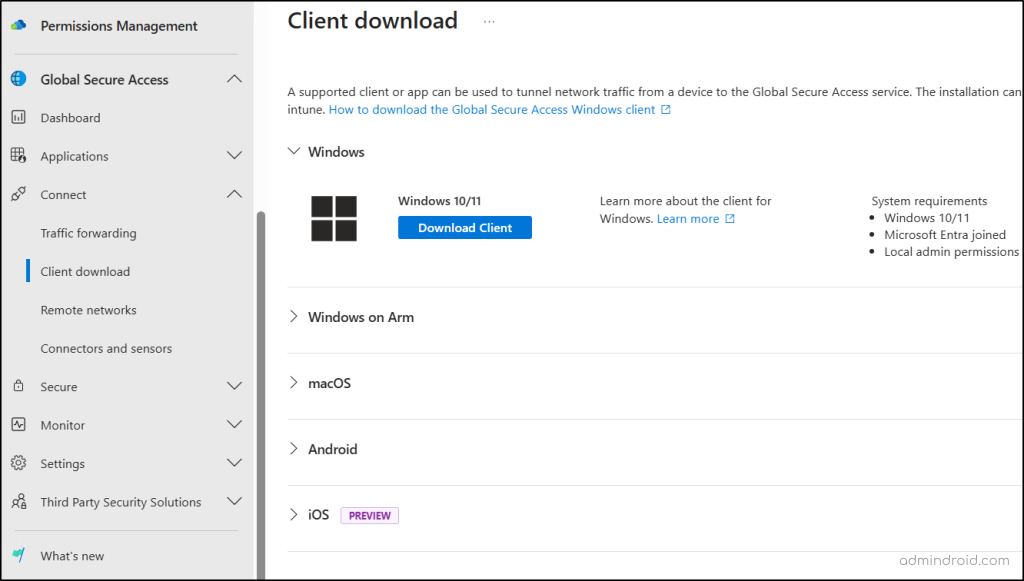The width and height of the screenshot is (1024, 581).
Task: Click the Download Client button
Action: 465,228
